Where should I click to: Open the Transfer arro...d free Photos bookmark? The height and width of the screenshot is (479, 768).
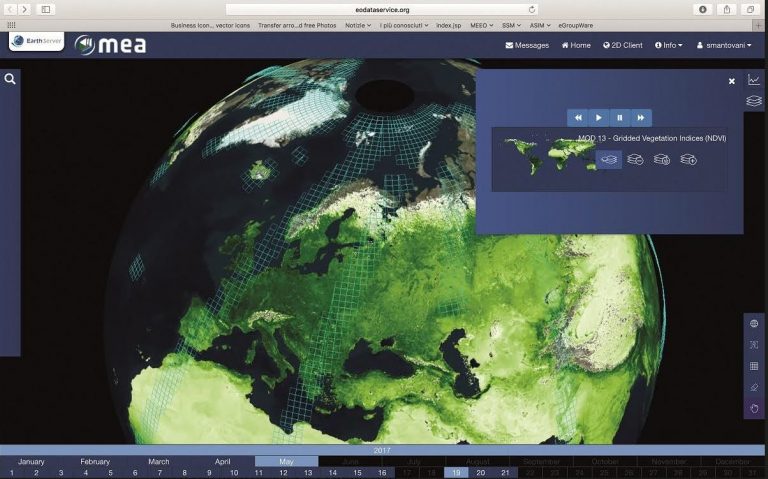297,25
